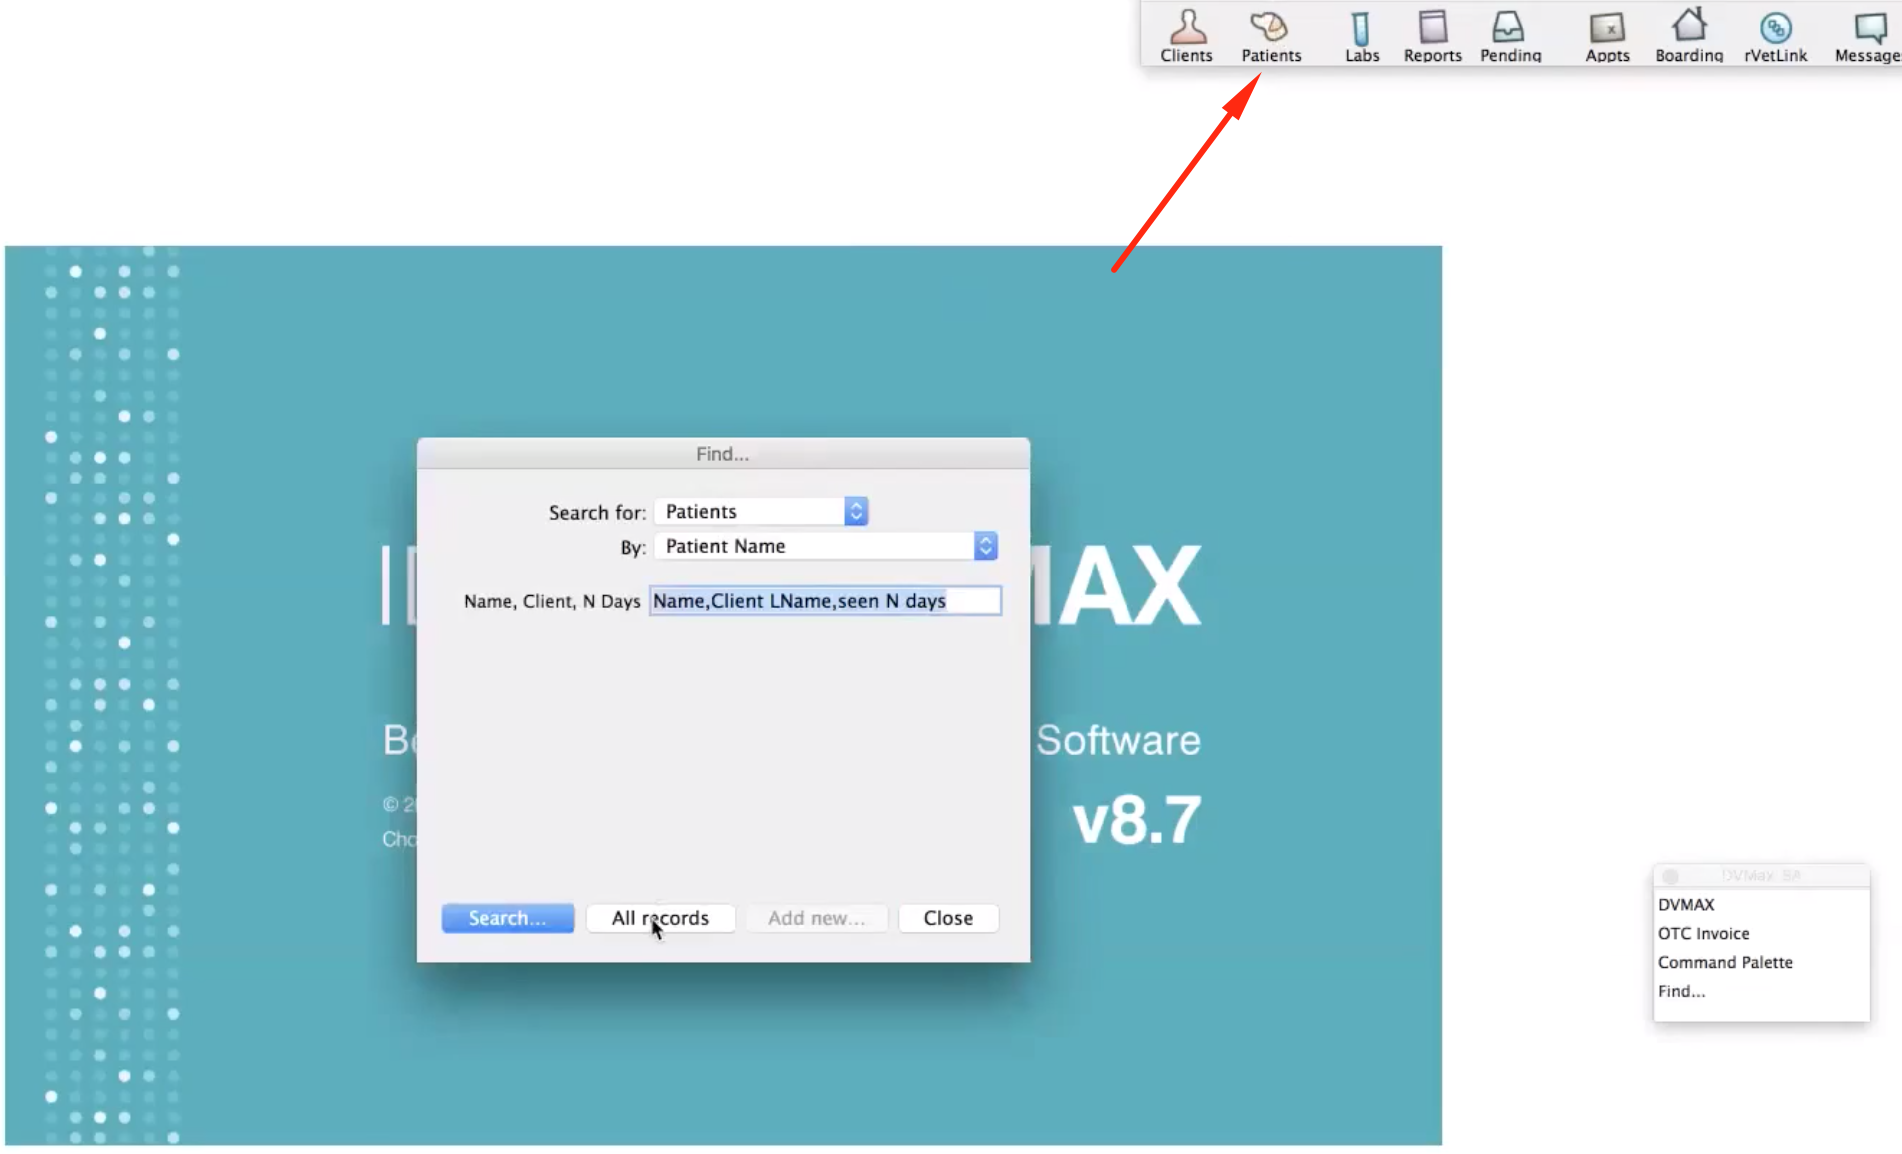Click the Add new... button
1902x1154 pixels.
click(x=816, y=918)
